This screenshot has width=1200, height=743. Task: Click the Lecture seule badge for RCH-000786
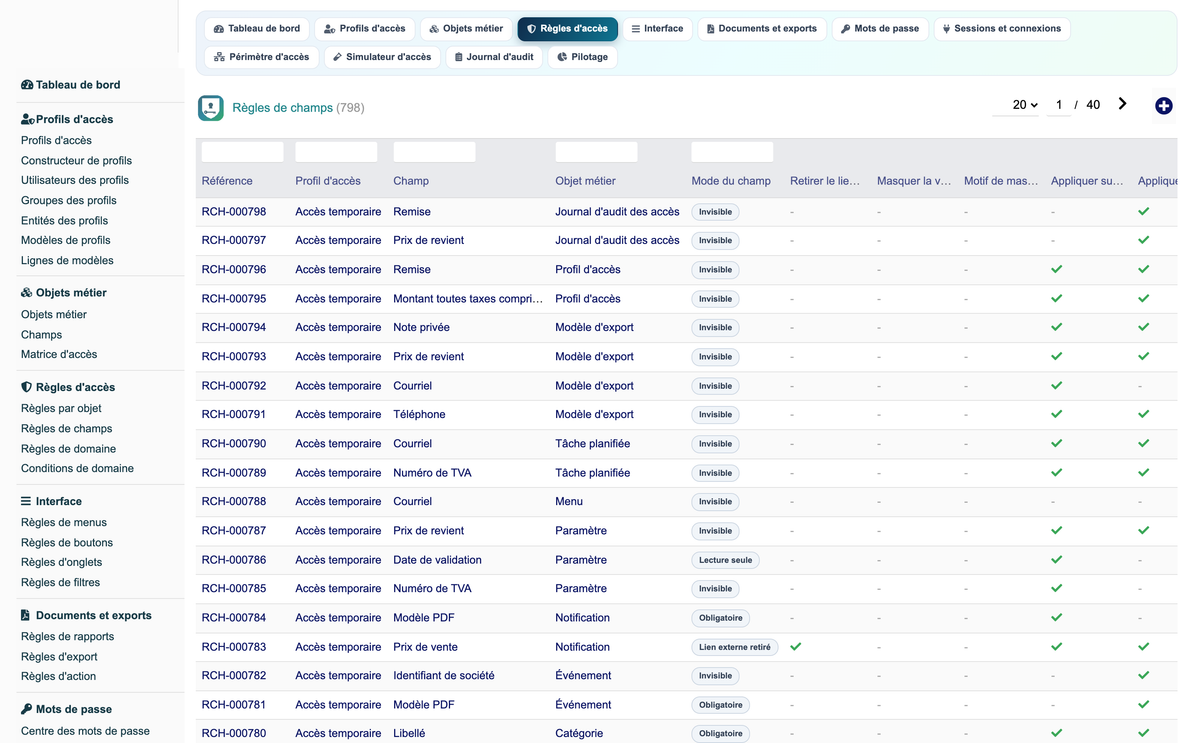tap(725, 560)
